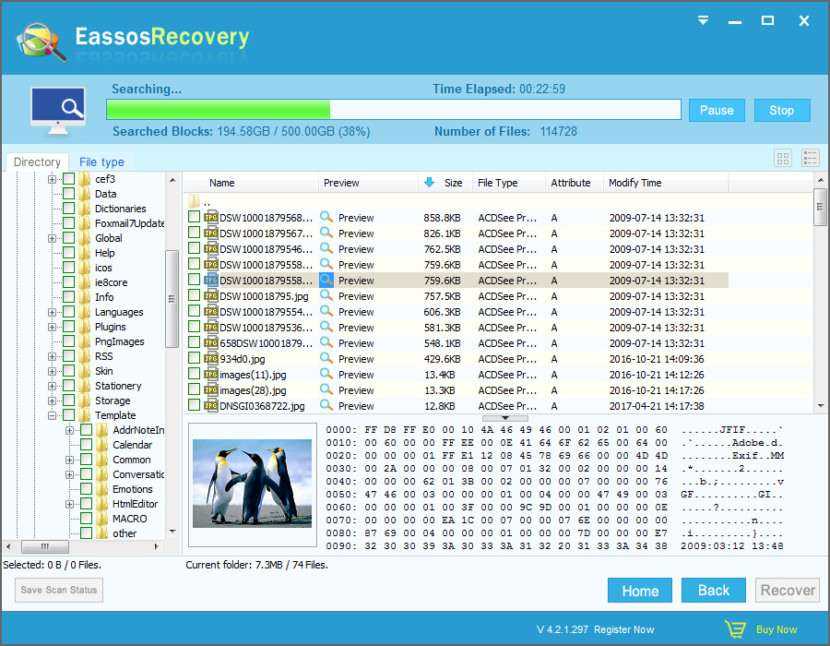Click the thumbnail view icon
The width and height of the screenshot is (830, 646).
783,159
